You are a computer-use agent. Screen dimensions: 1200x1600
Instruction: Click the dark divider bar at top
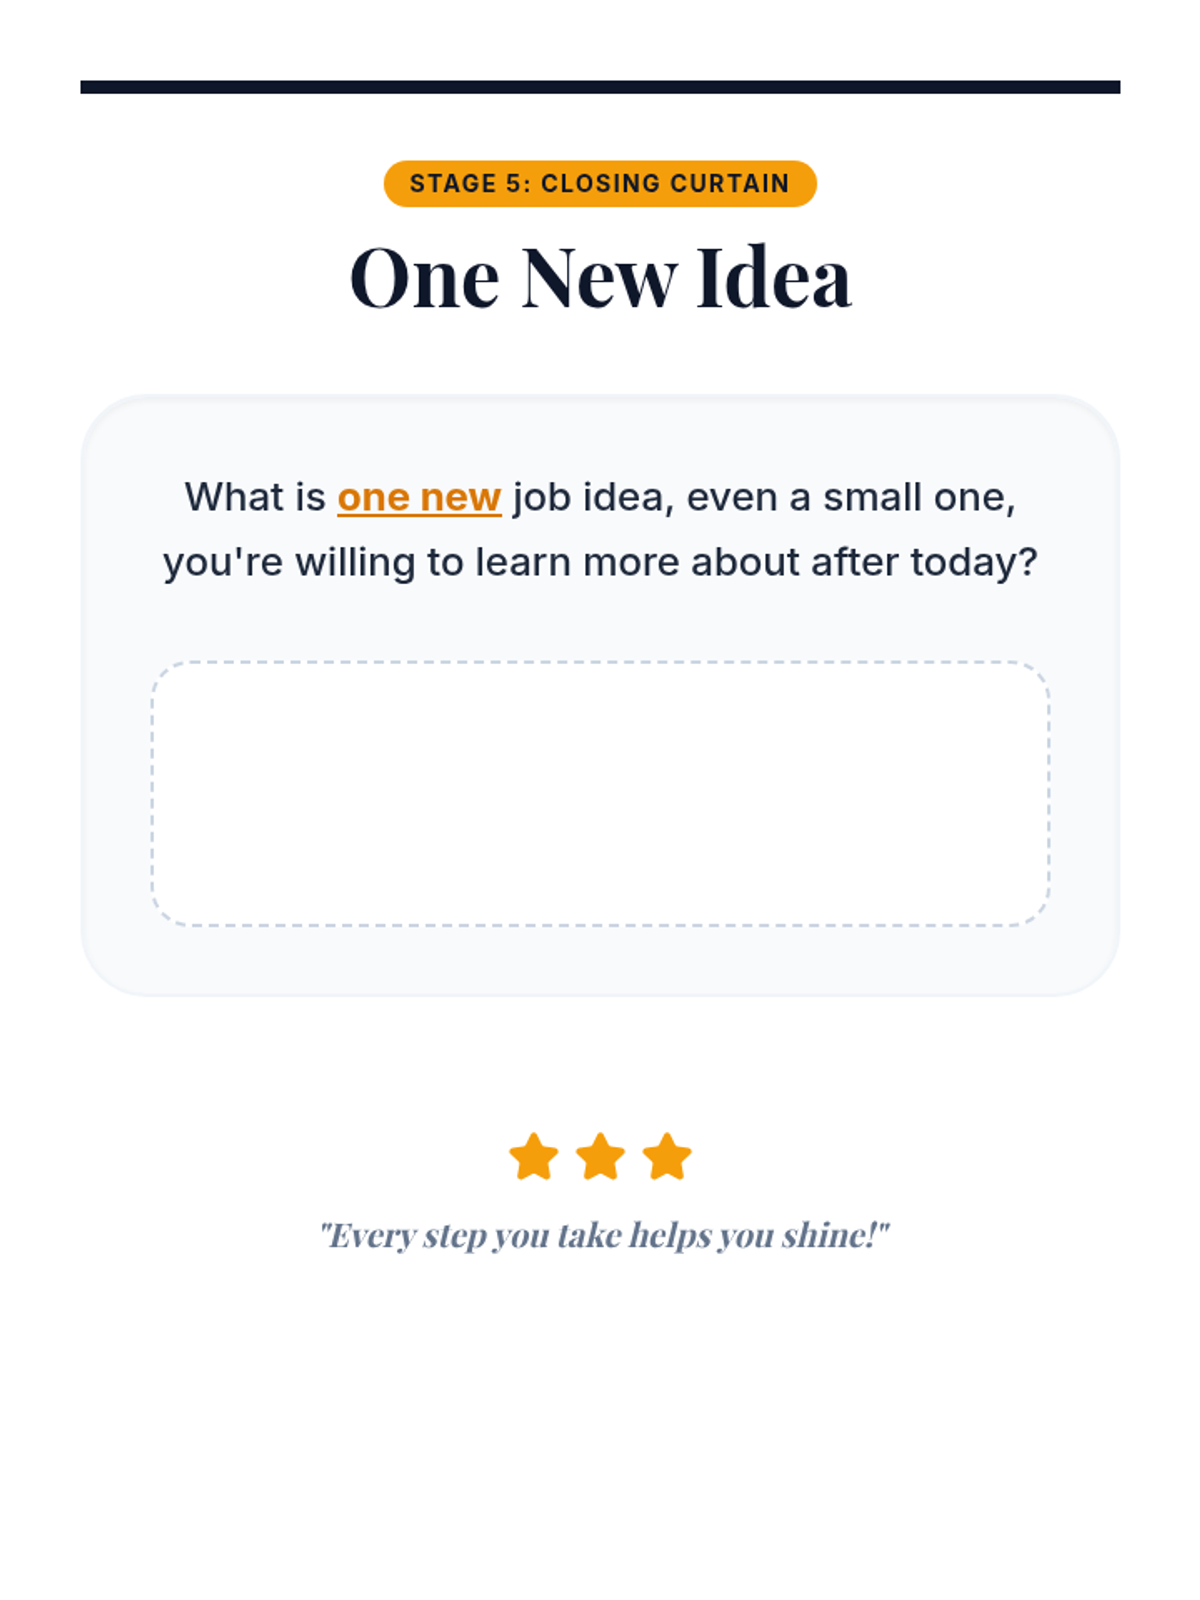click(x=600, y=87)
